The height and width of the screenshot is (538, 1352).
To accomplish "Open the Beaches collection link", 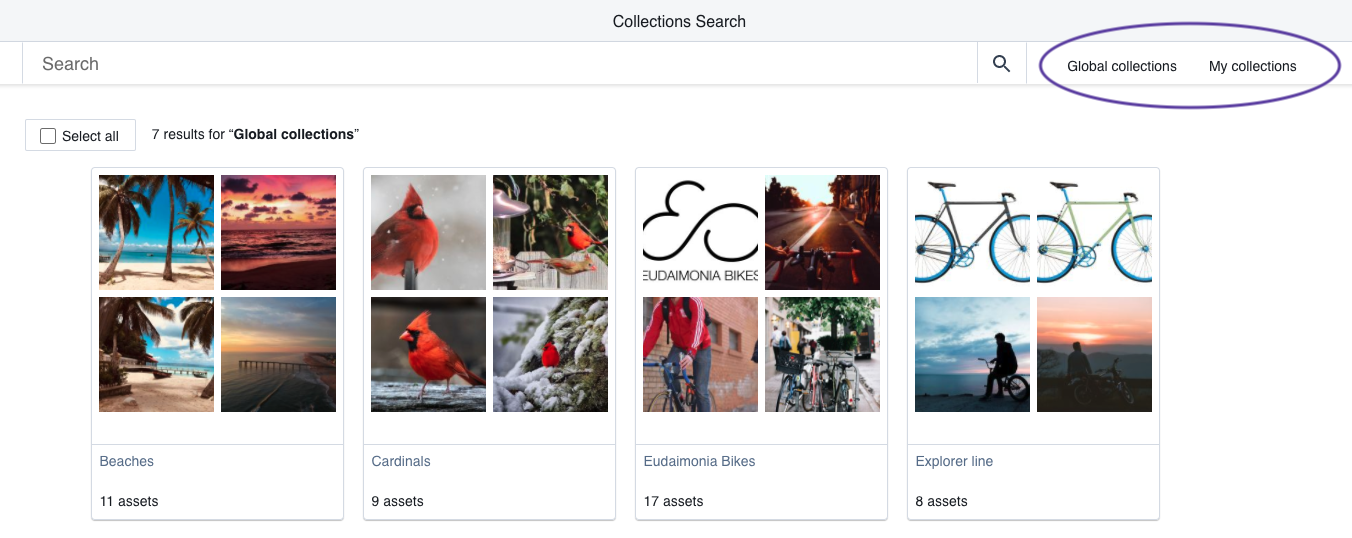I will pyautogui.click(x=127, y=461).
